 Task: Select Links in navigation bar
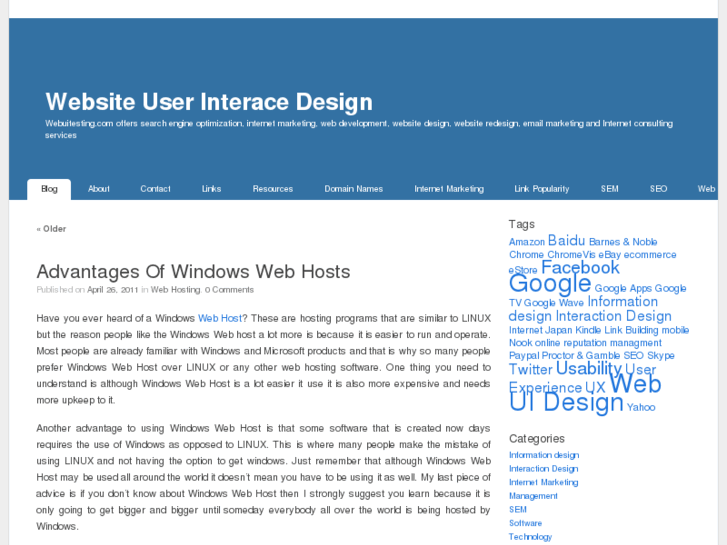[x=211, y=189]
